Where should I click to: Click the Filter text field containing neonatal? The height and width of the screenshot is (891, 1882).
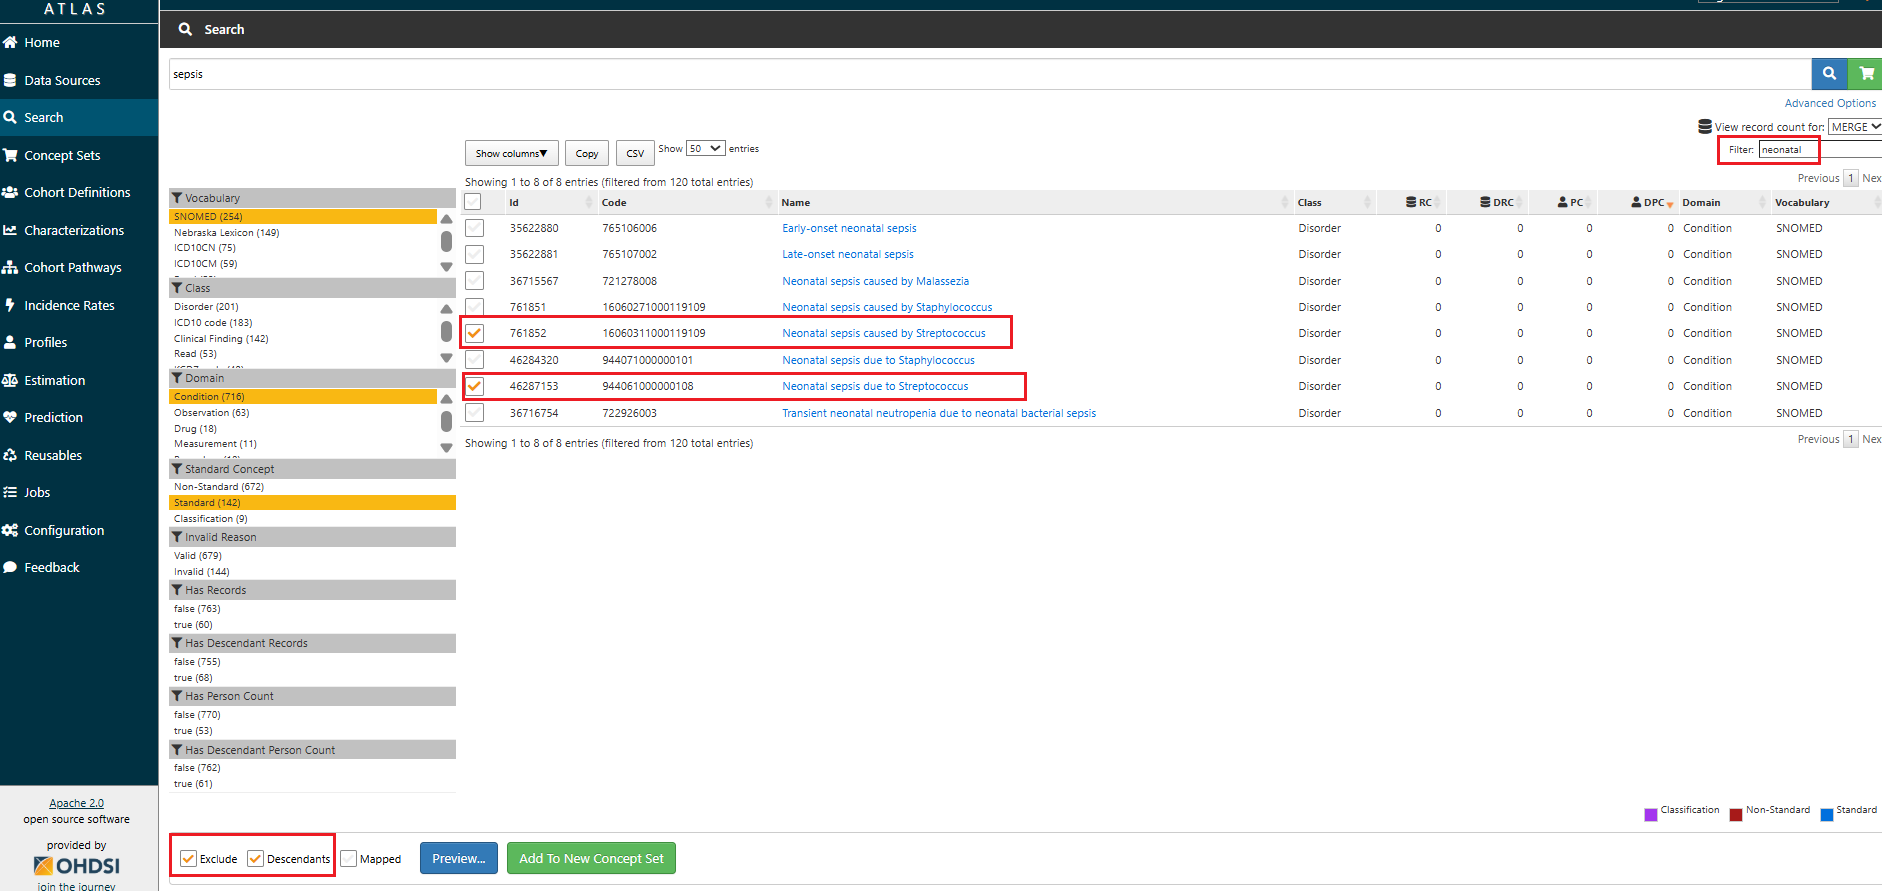(x=1788, y=150)
